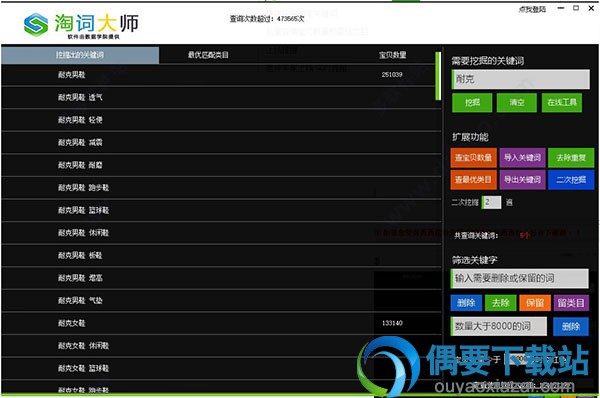This screenshot has height=398, width=600.
Task: Select the 耐克女鞋 篮球鞋 row
Action: [x=221, y=369]
